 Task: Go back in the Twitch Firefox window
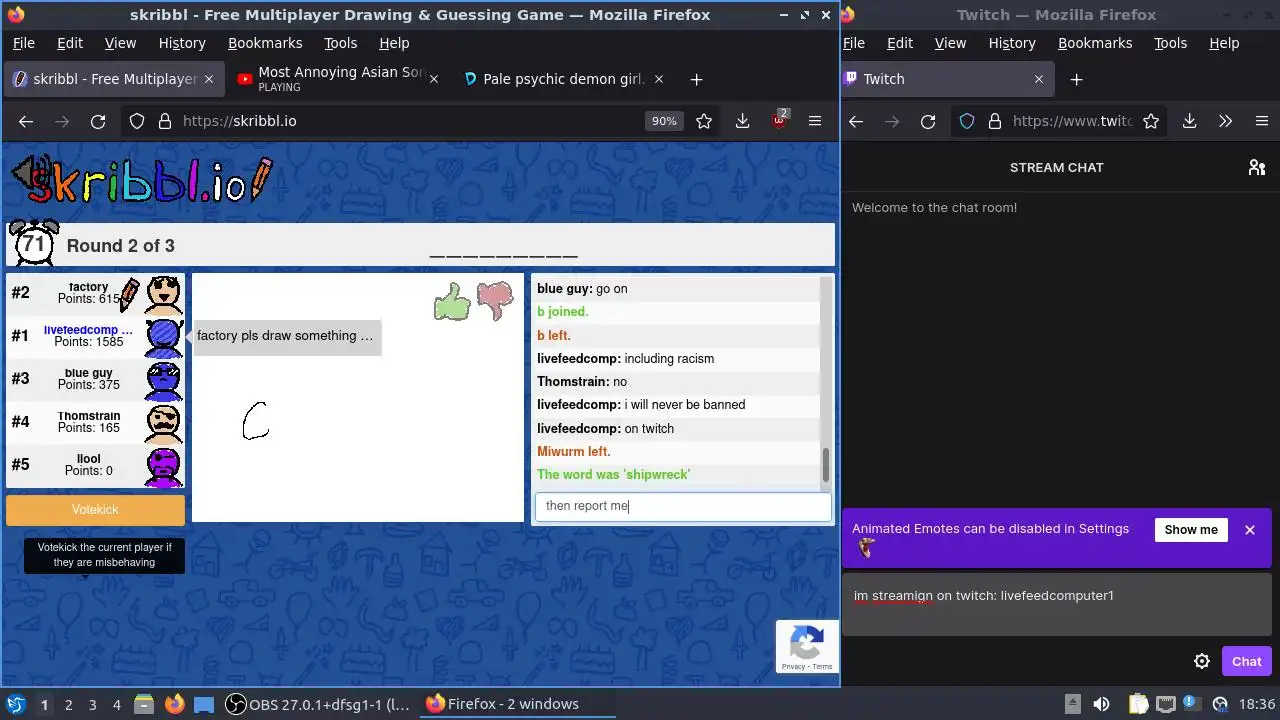[856, 121]
